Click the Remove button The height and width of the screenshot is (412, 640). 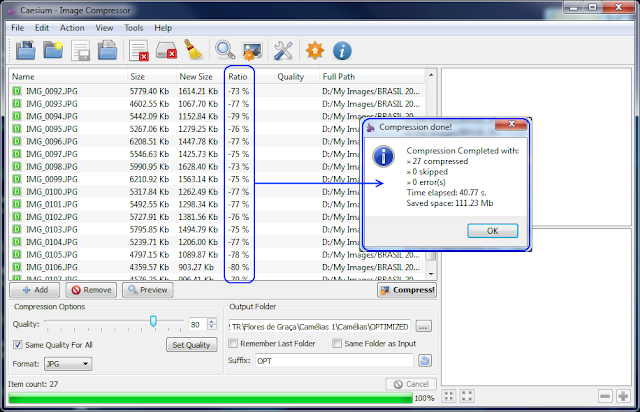(x=91, y=290)
